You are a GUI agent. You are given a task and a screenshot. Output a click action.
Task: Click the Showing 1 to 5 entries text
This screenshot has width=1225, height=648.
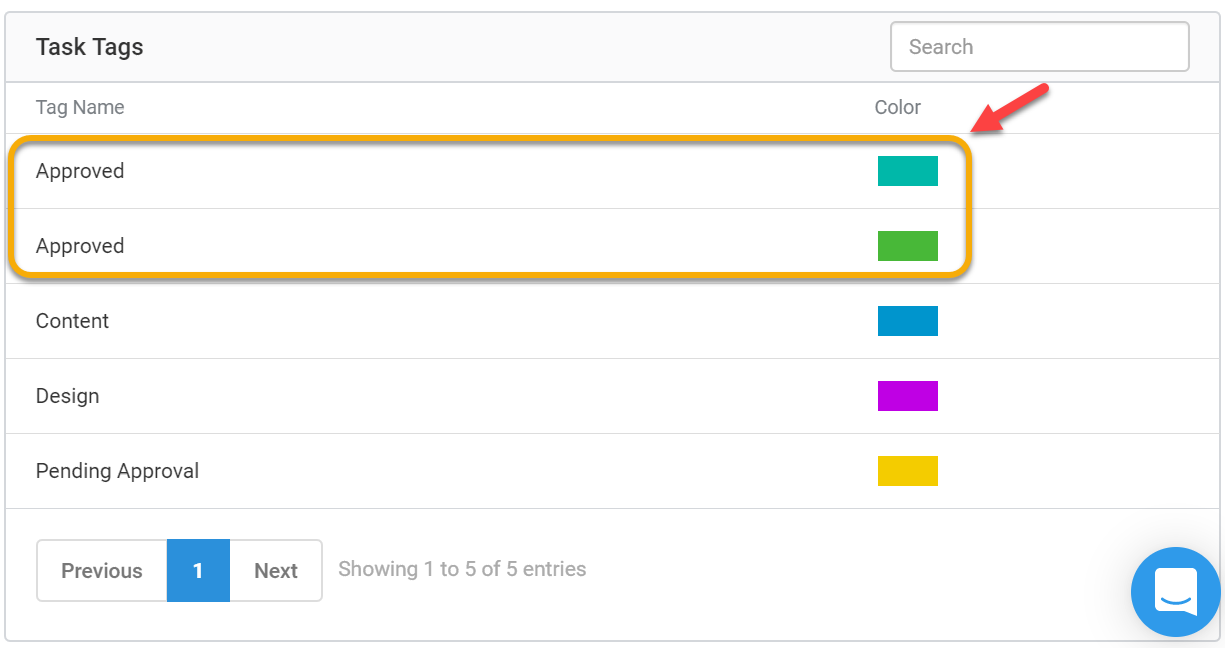[462, 569]
